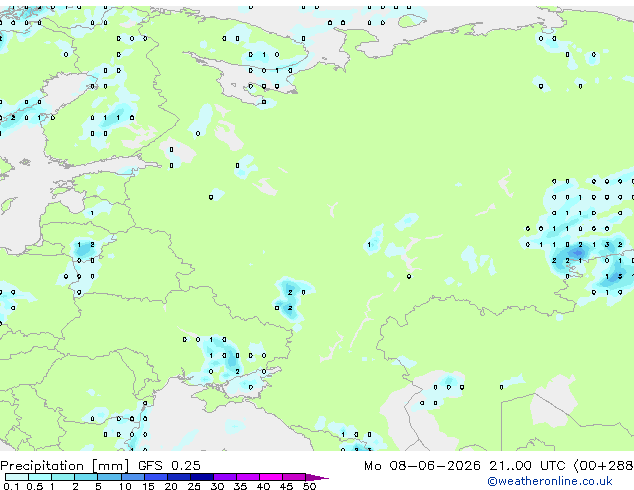Pick the 15–20 mm legend color swatch

(x=155, y=477)
